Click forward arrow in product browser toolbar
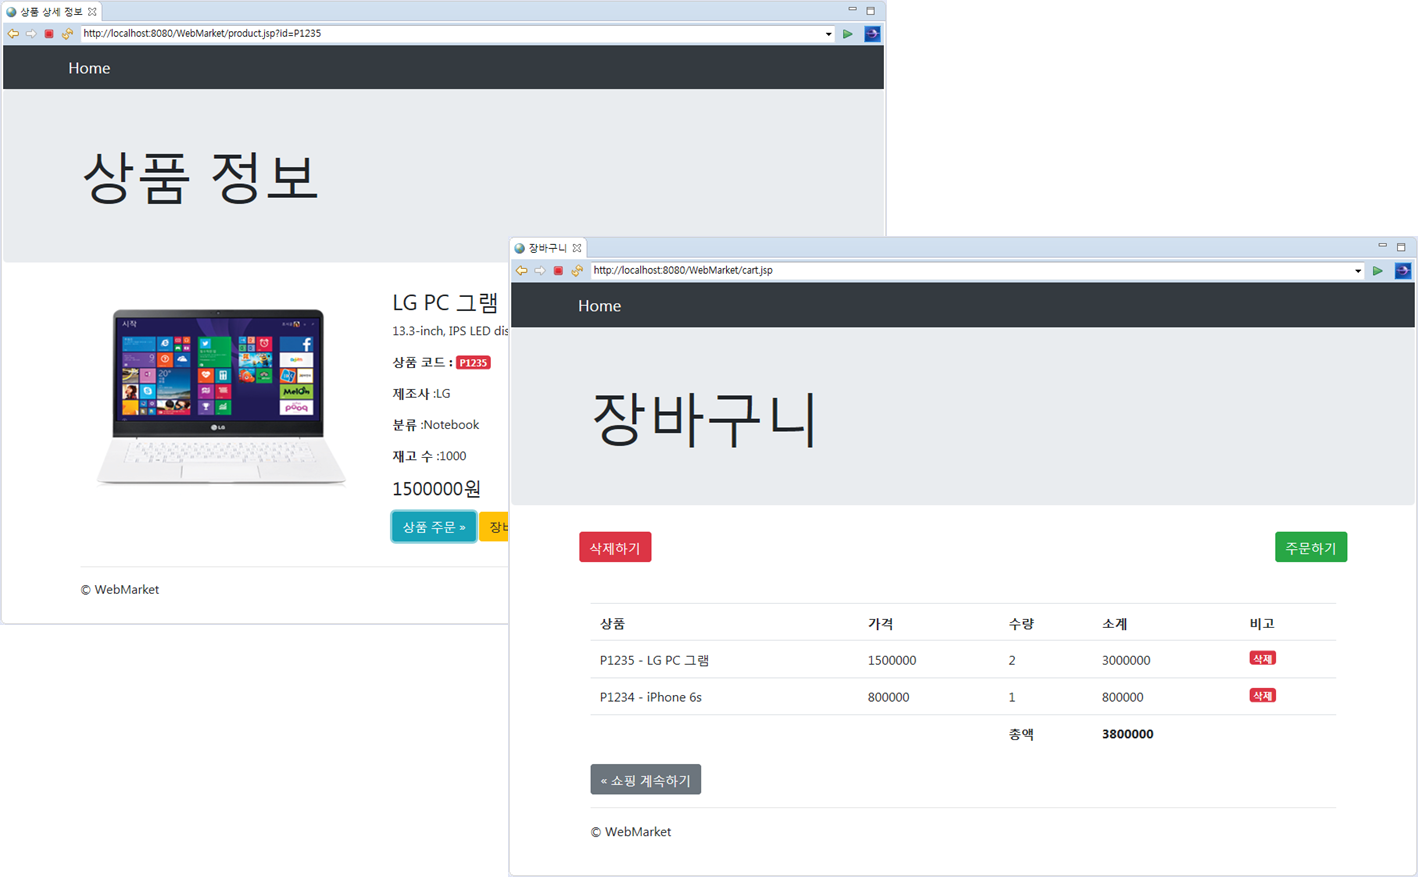The height and width of the screenshot is (877, 1418). 31,34
